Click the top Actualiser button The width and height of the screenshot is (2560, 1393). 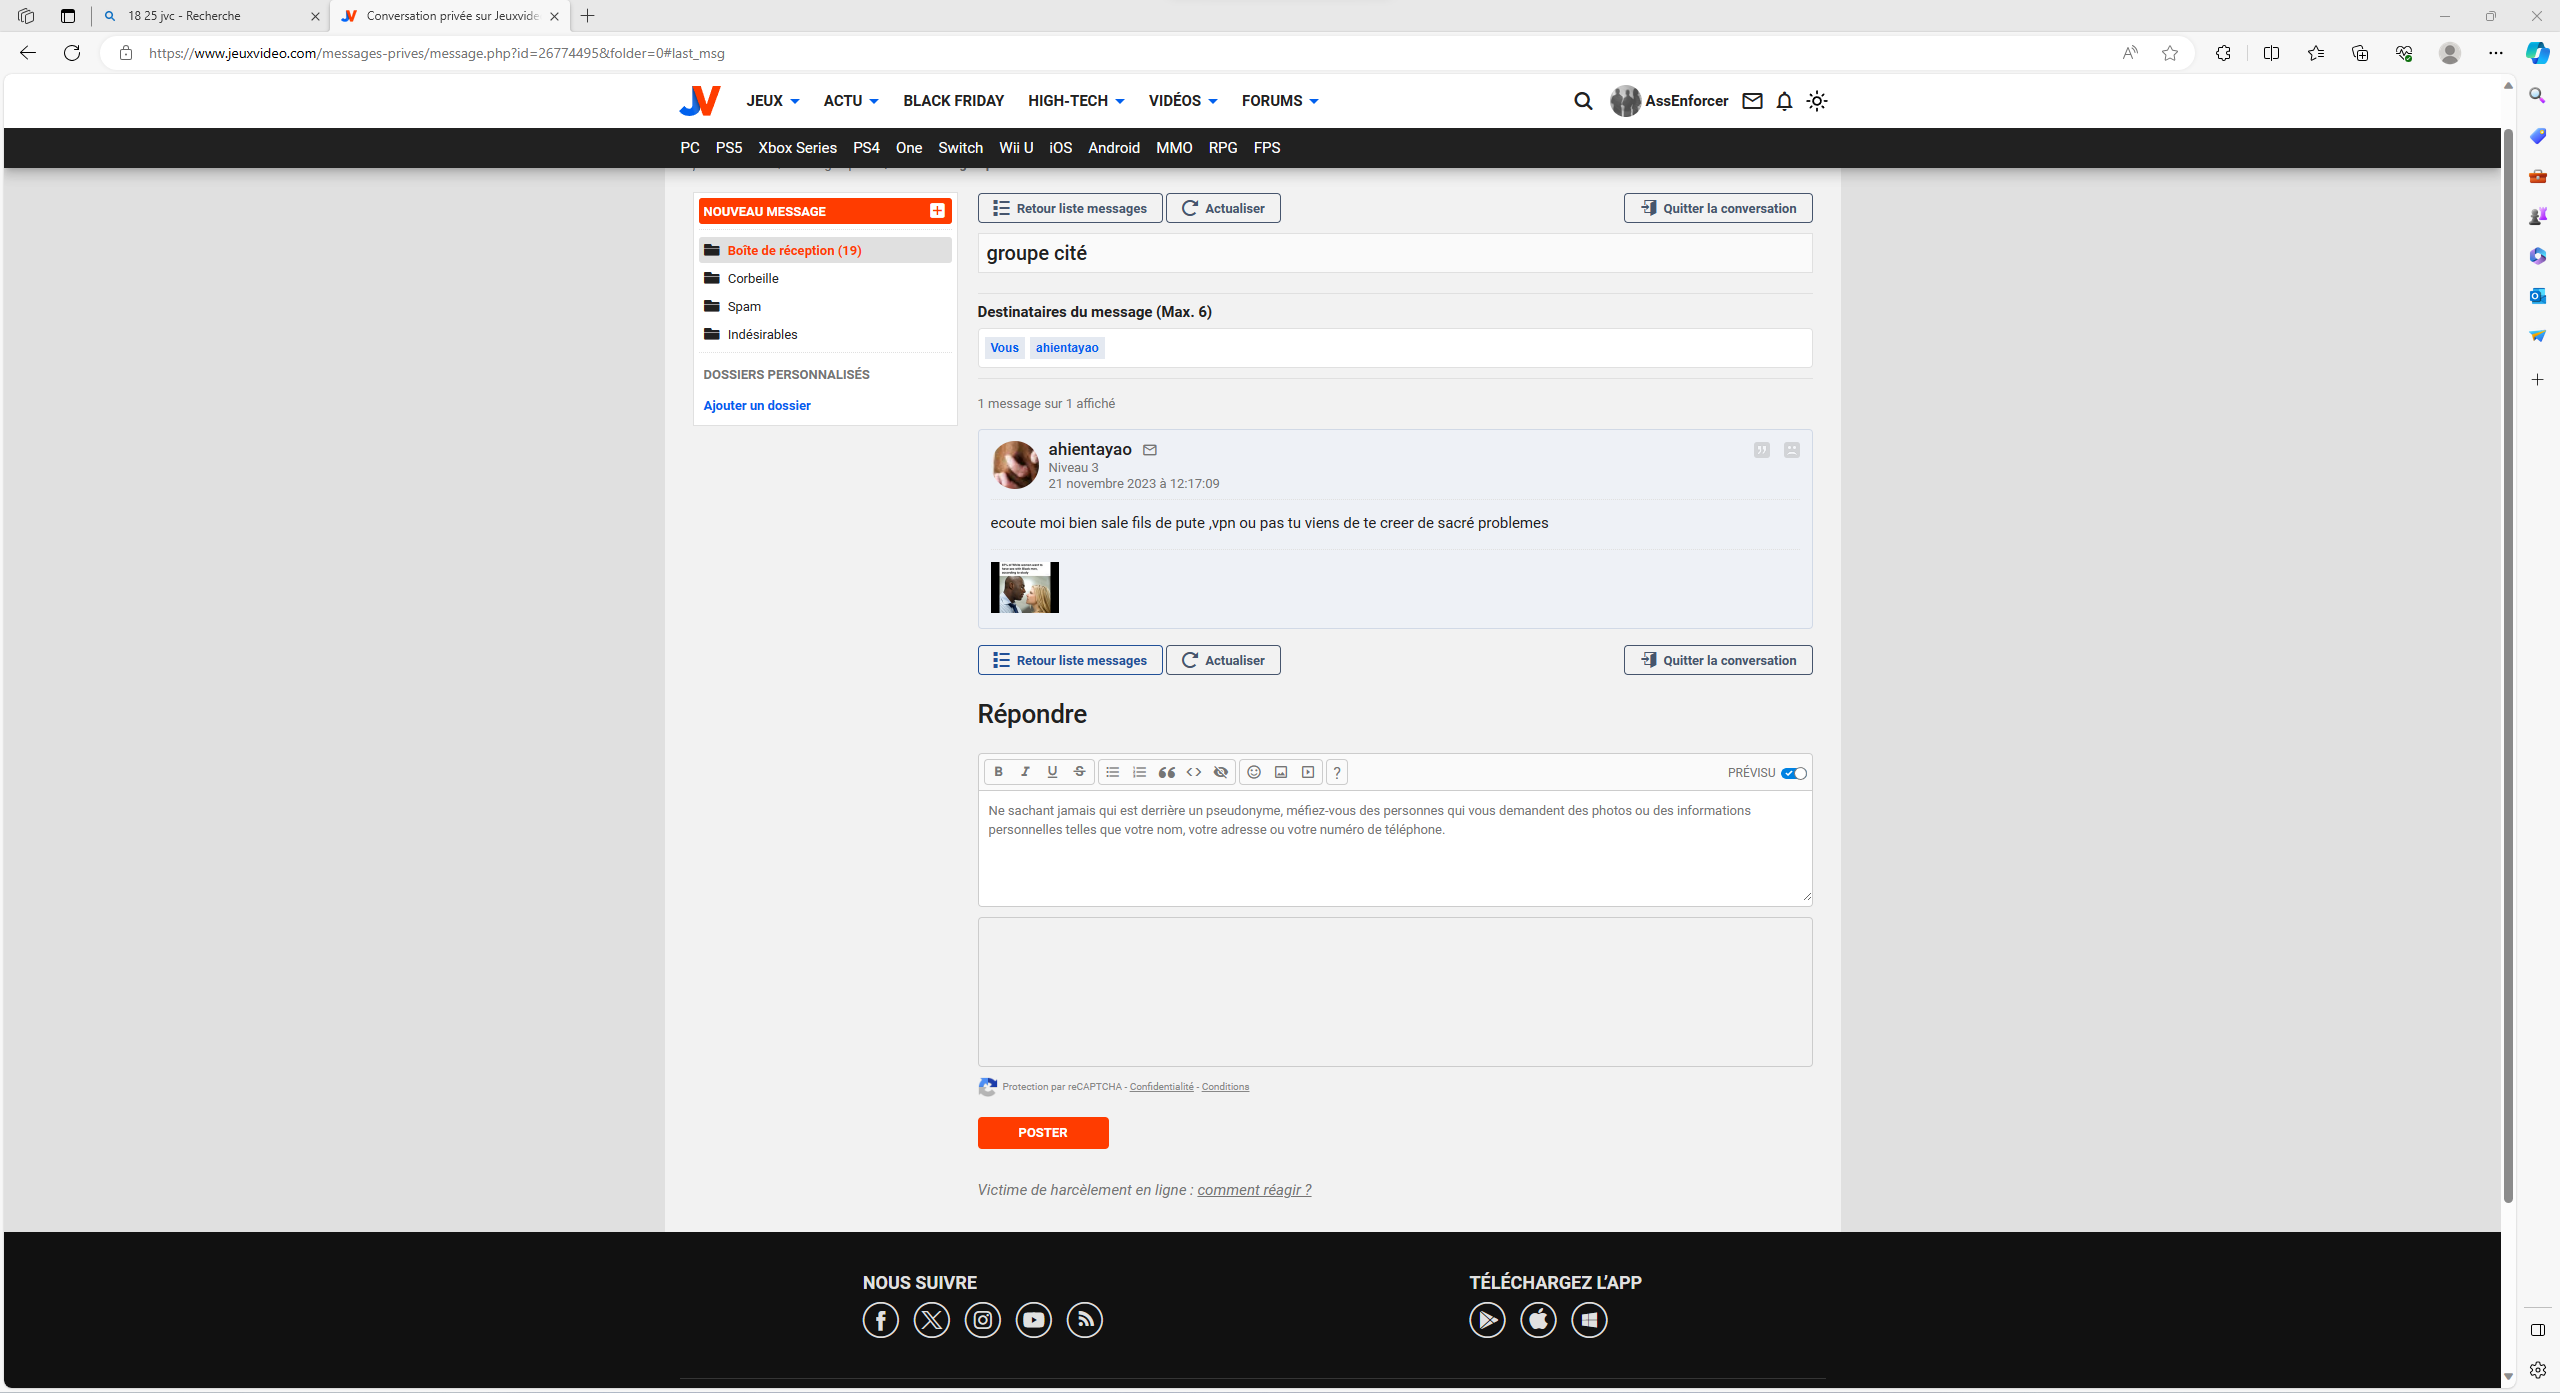1223,208
